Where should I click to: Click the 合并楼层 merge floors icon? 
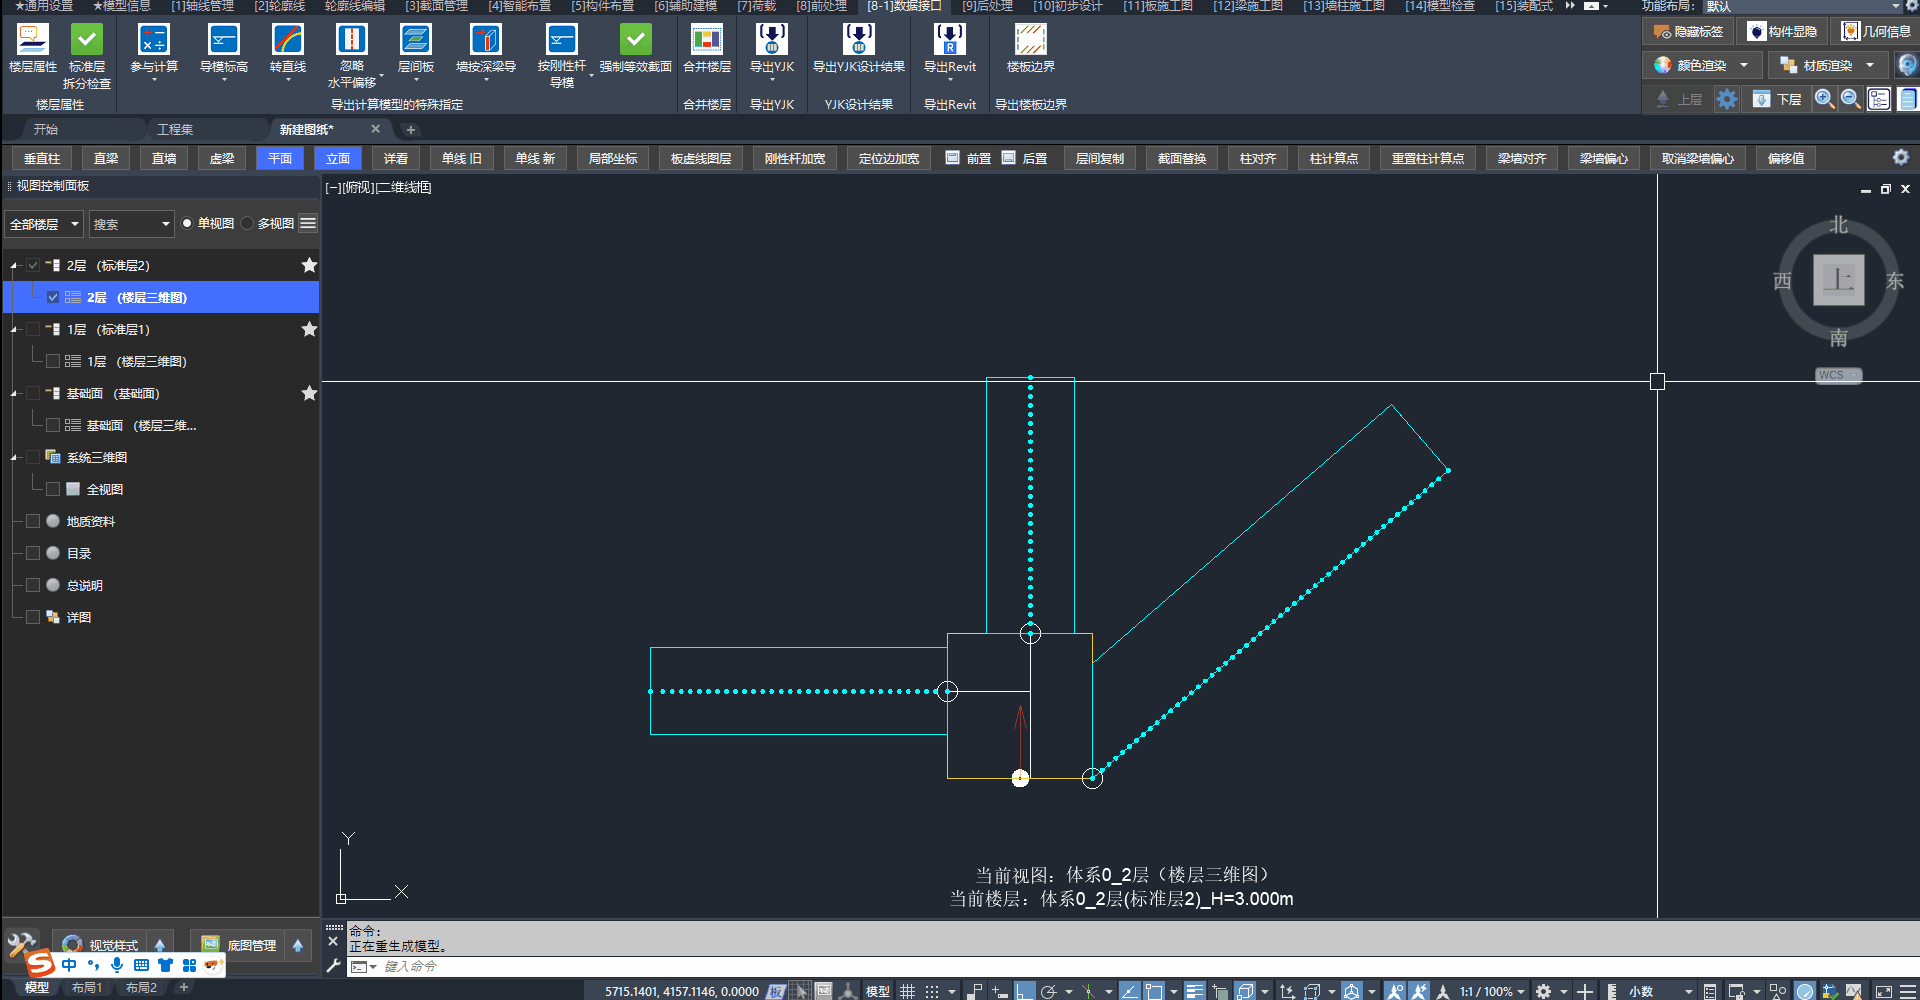pos(706,40)
